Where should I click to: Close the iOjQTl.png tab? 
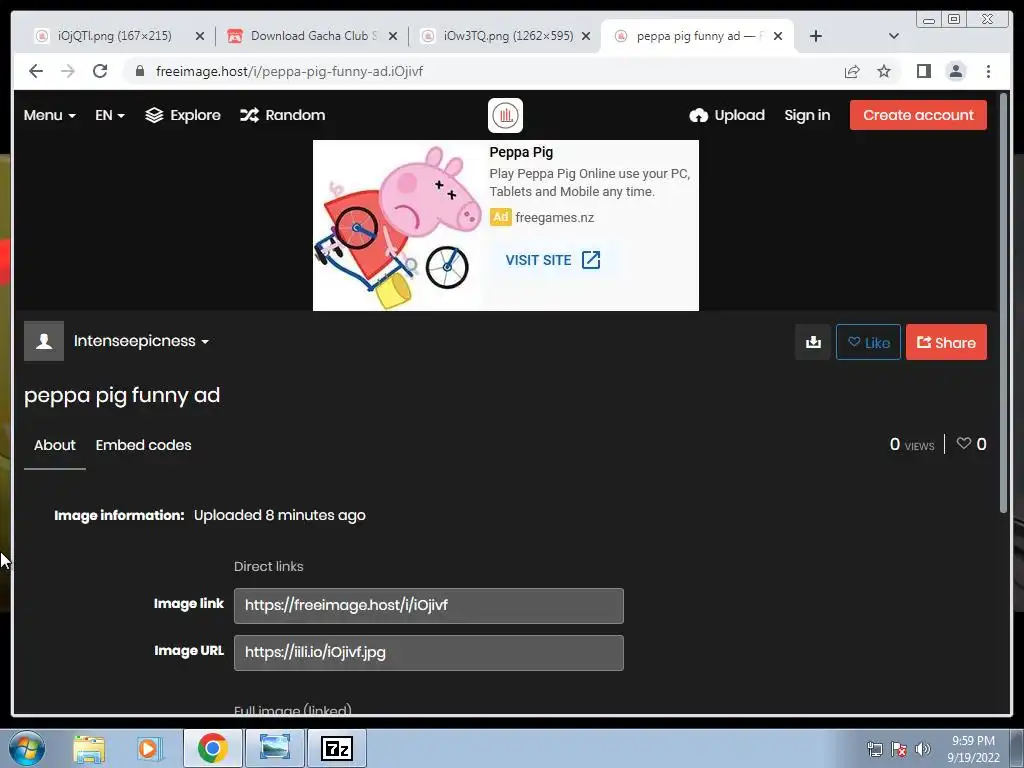coord(200,37)
